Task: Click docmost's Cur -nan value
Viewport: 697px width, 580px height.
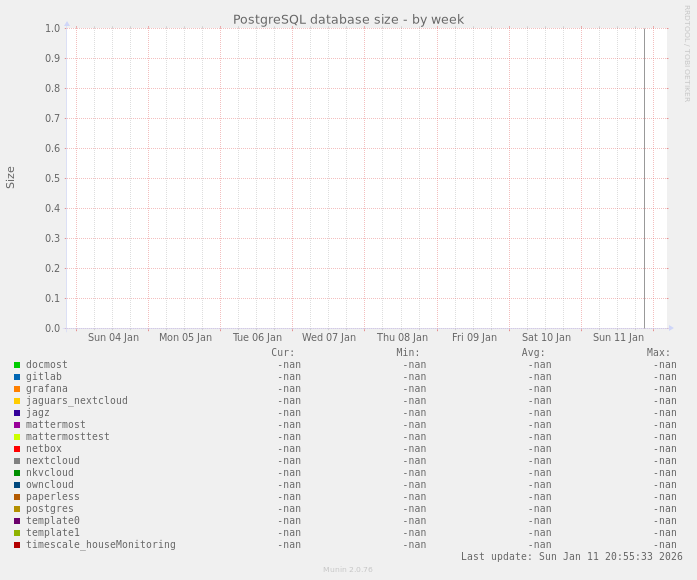Action: coord(289,365)
